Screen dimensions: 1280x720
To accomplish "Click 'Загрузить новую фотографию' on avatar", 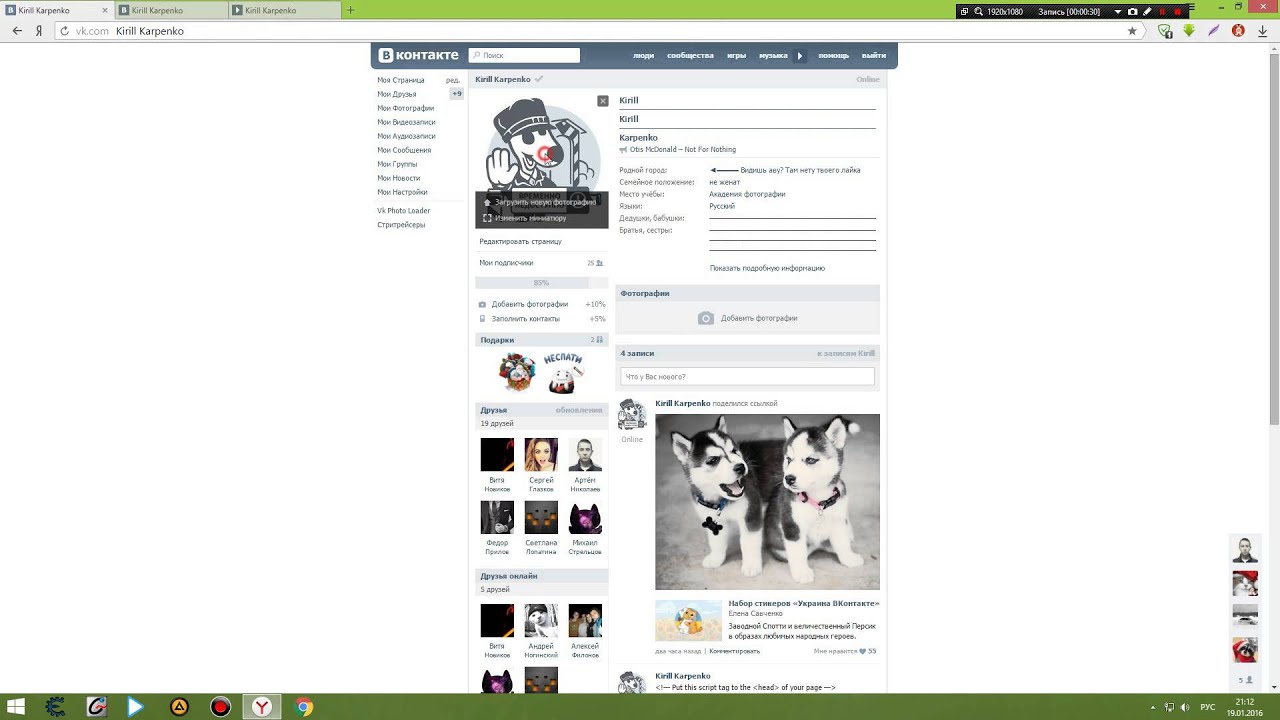I will click(545, 202).
